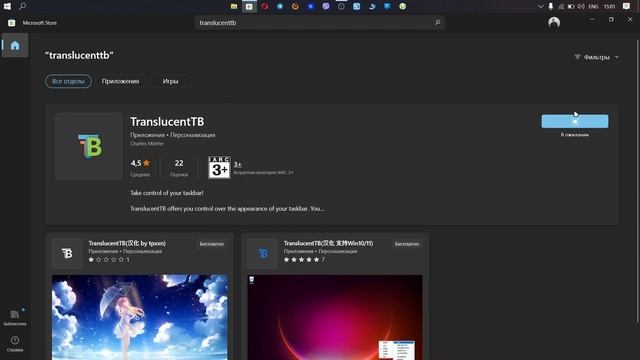This screenshot has height=360, width=640.
Task: Click the clock in the system tray
Action: click(x=609, y=7)
